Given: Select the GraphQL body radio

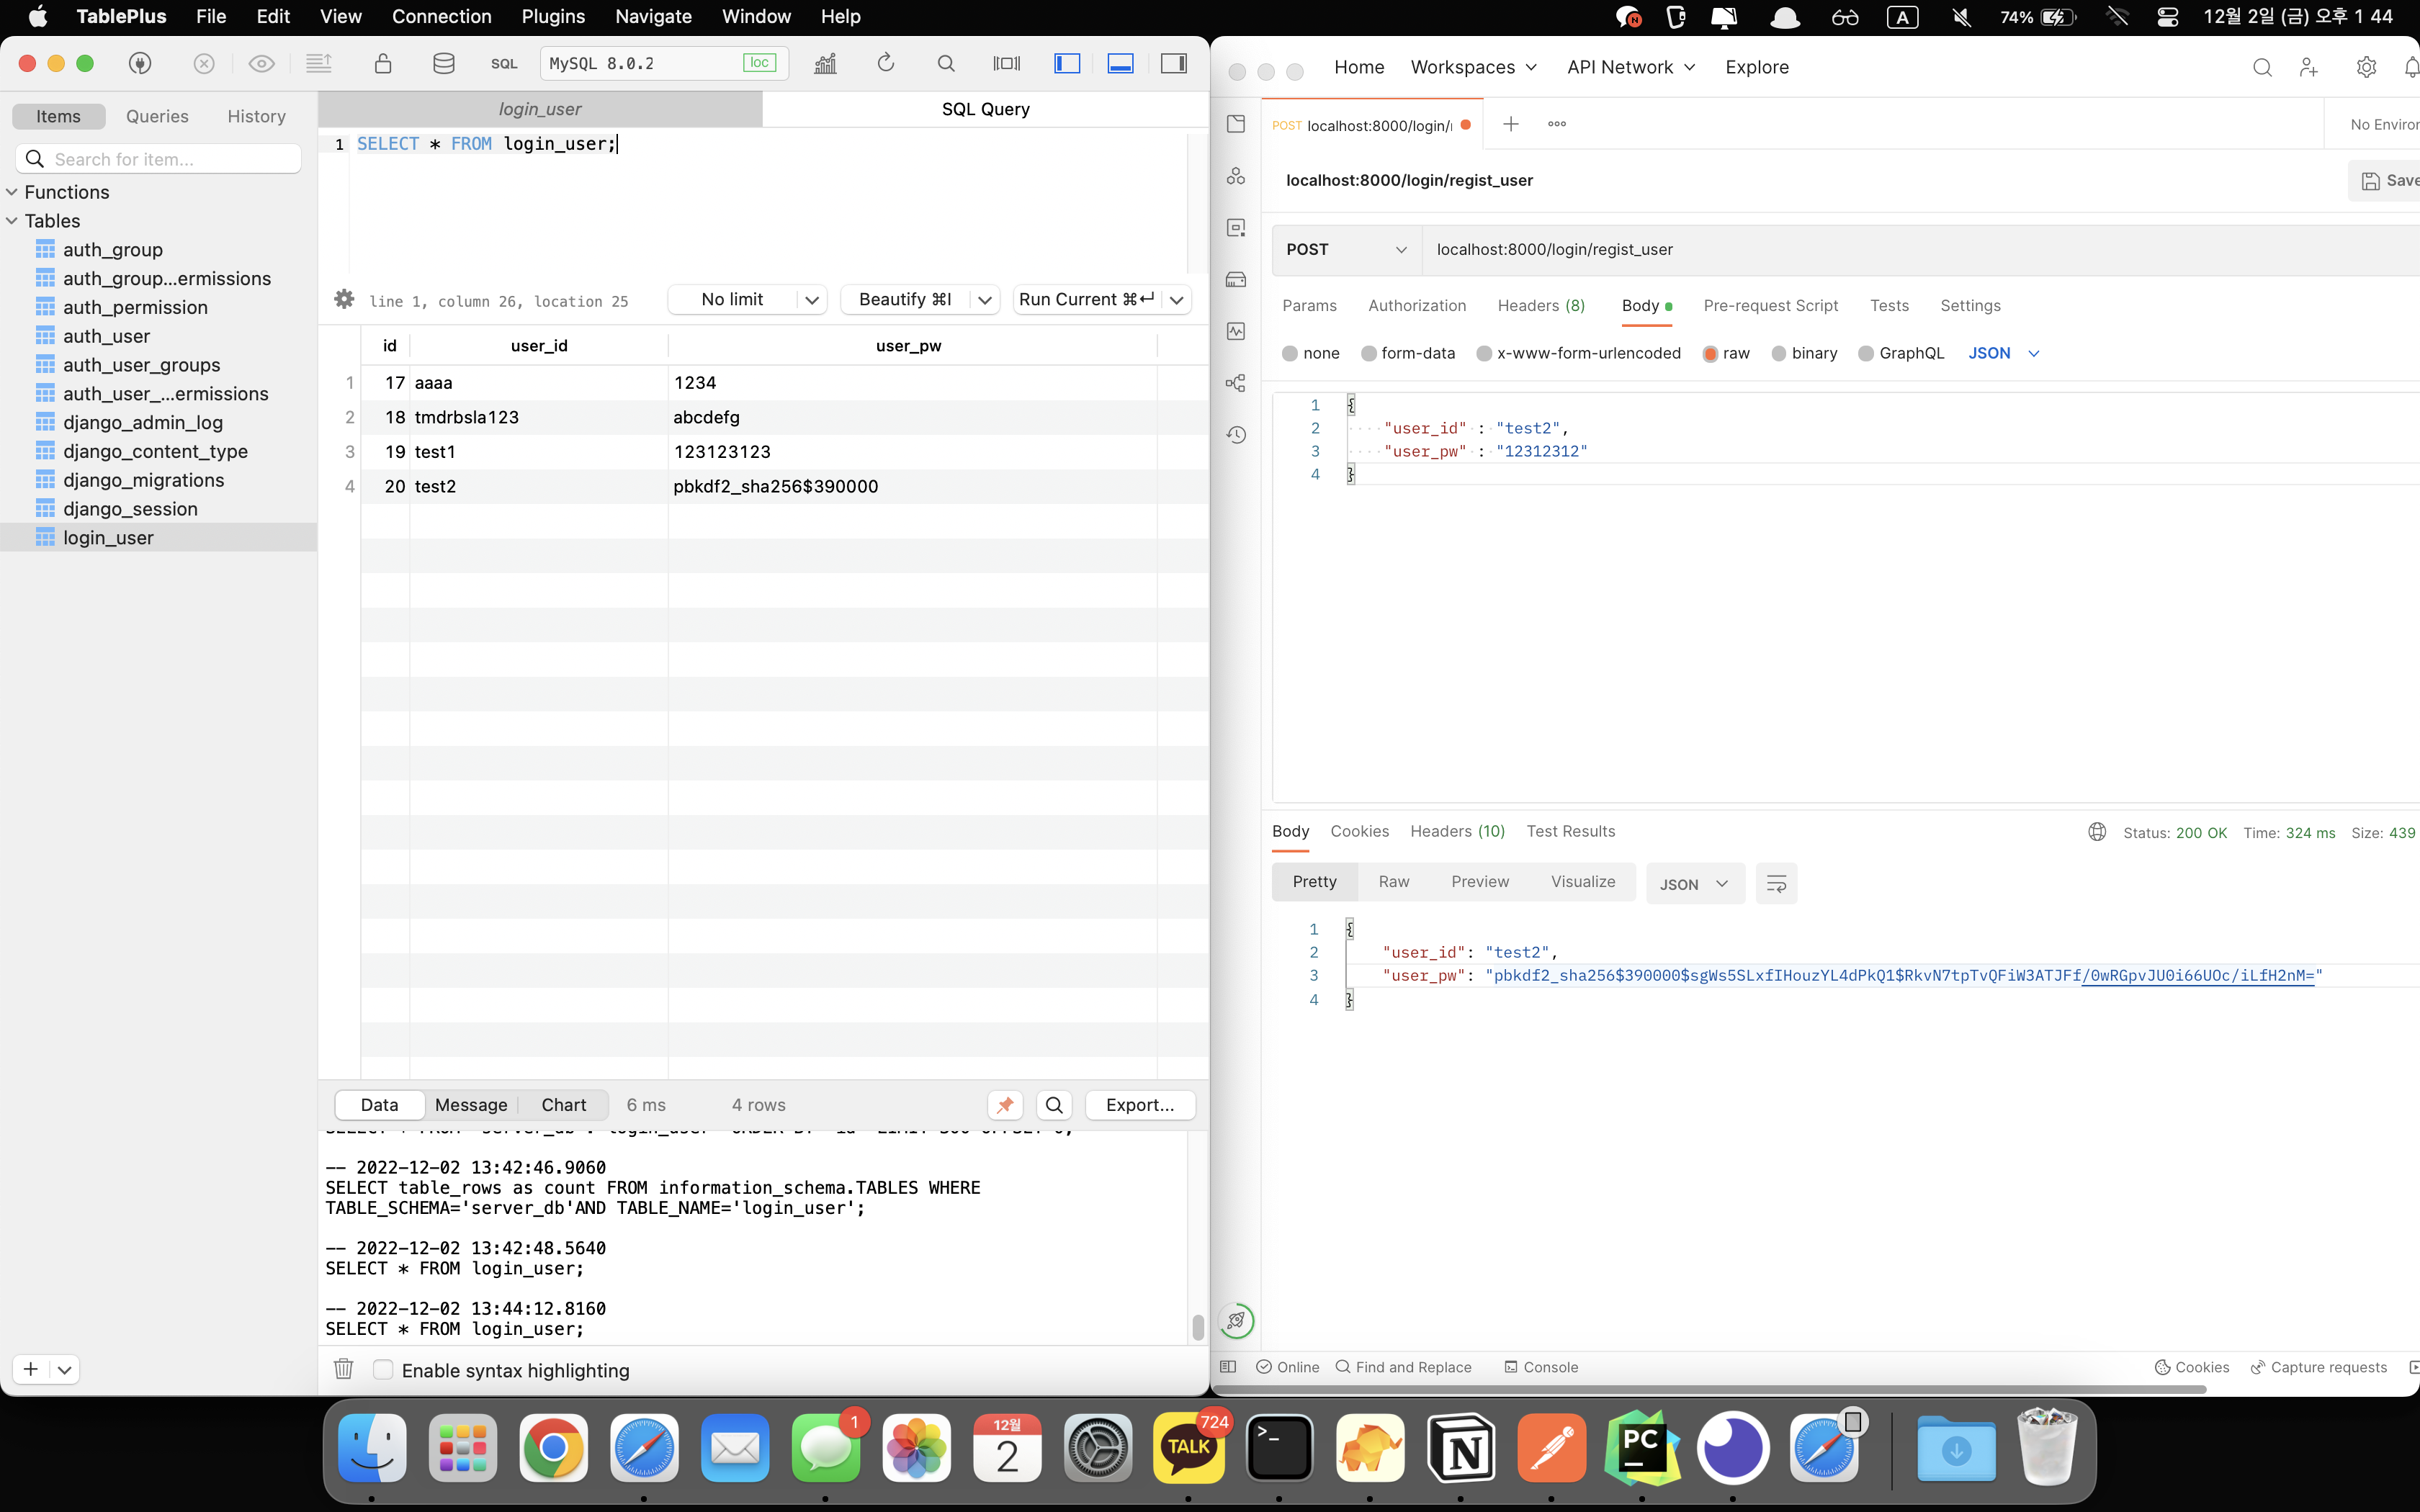Looking at the screenshot, I should tap(1866, 353).
